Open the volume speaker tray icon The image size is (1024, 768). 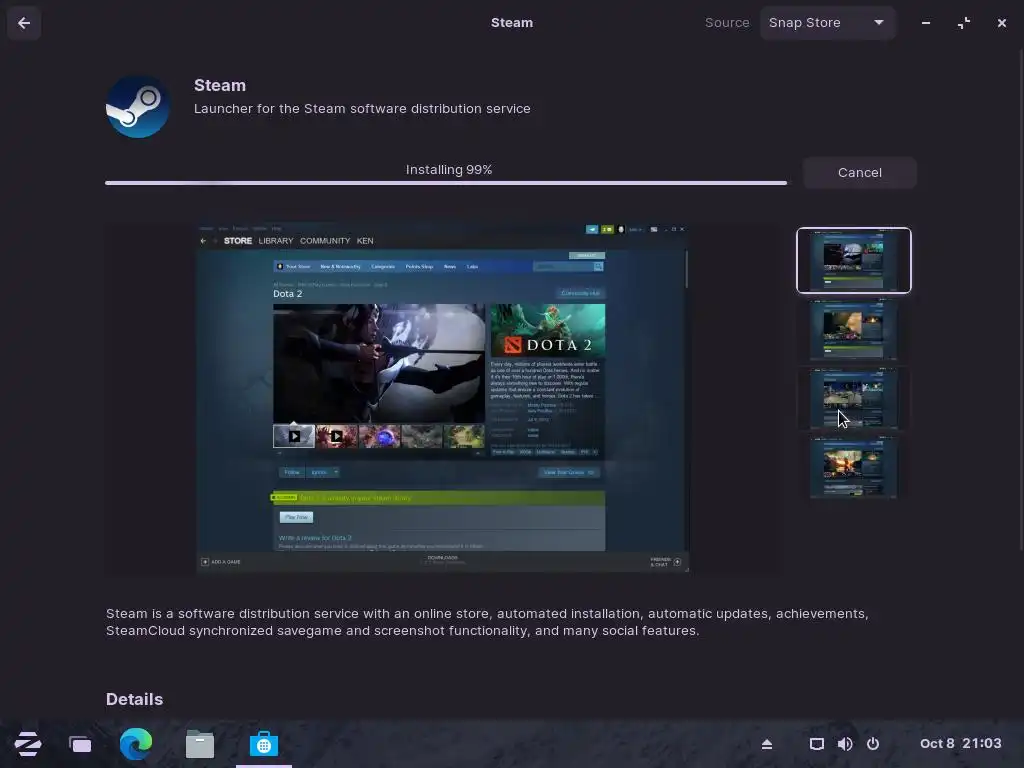tap(845, 744)
